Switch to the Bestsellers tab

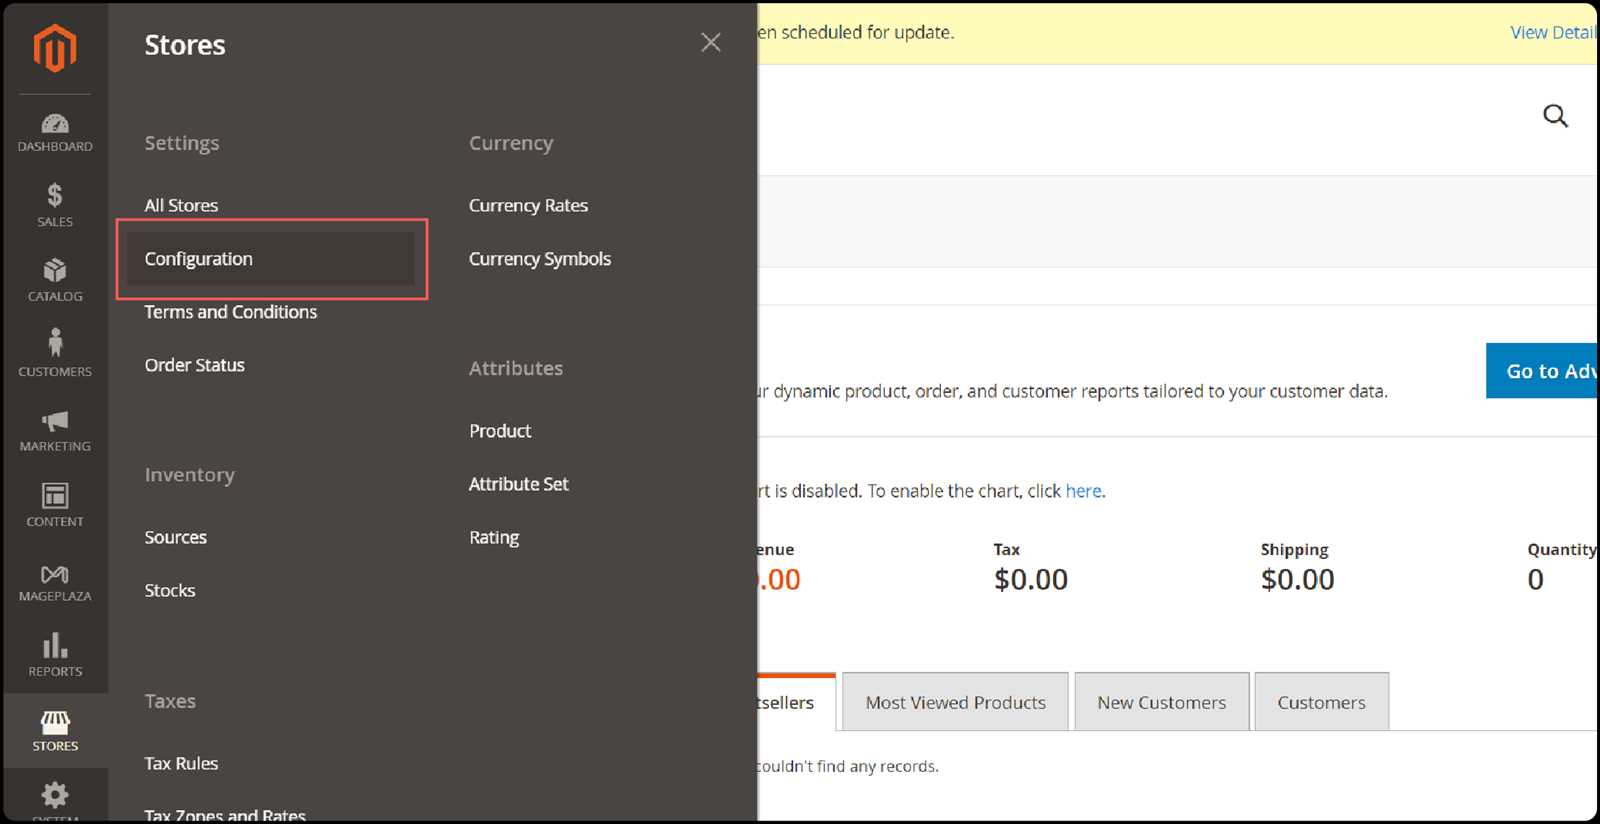point(796,702)
